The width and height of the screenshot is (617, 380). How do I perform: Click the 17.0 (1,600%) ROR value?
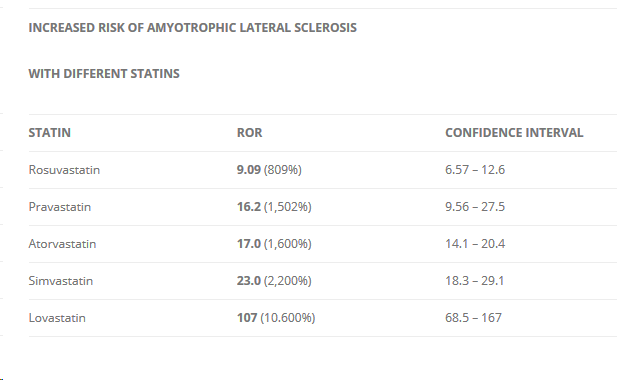[274, 244]
